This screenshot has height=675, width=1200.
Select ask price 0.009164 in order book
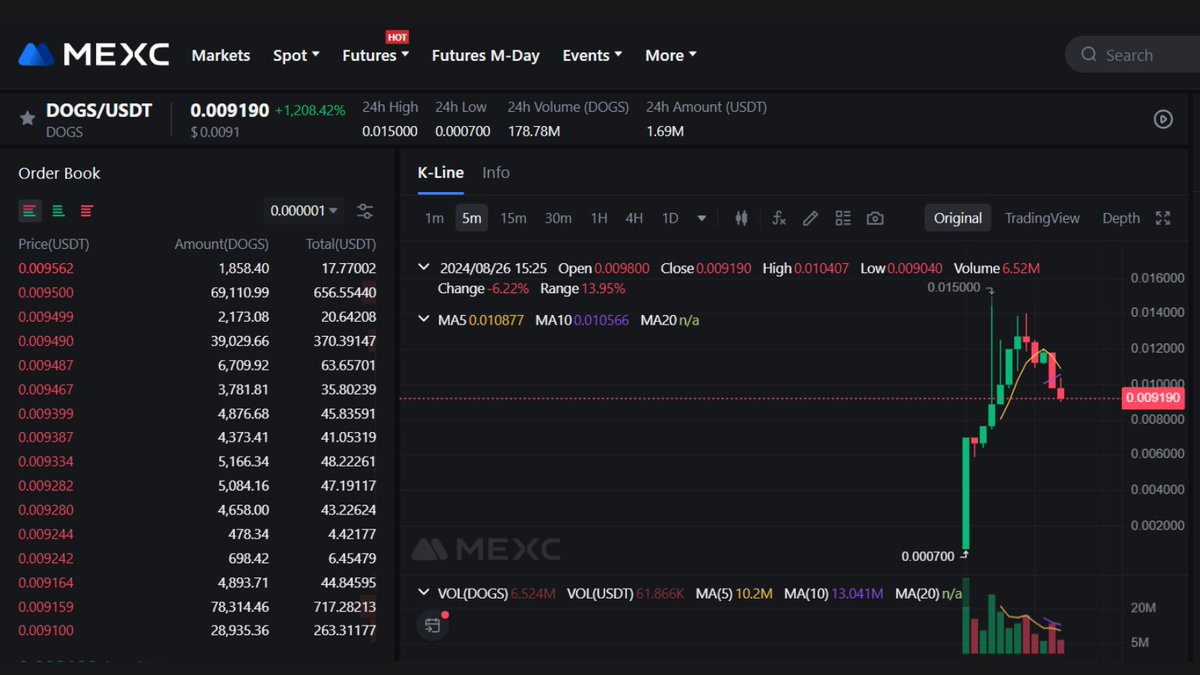tap(46, 582)
